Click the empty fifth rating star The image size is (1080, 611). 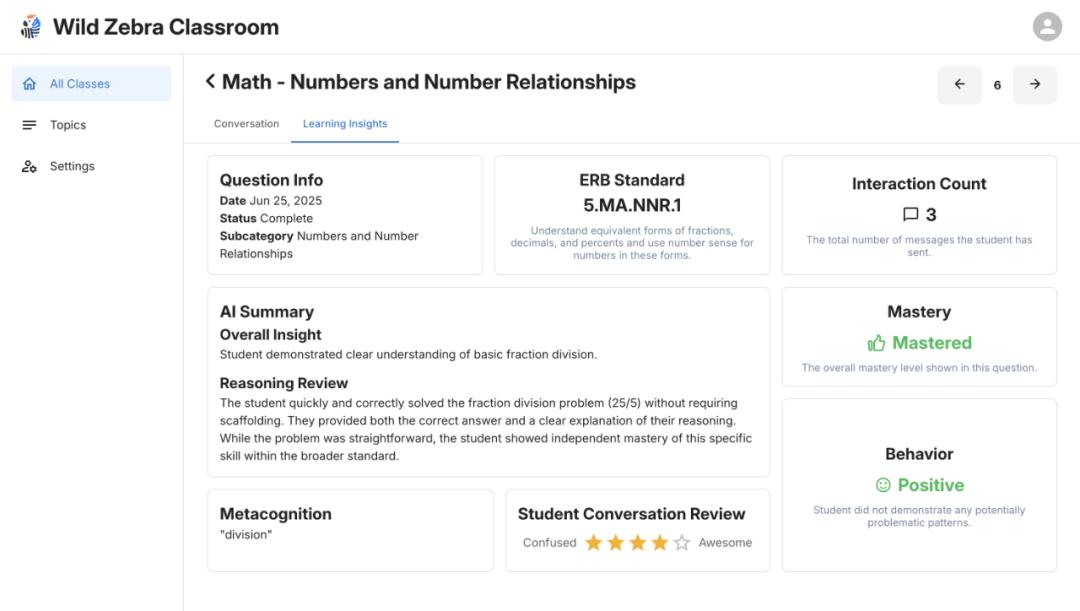(x=682, y=543)
